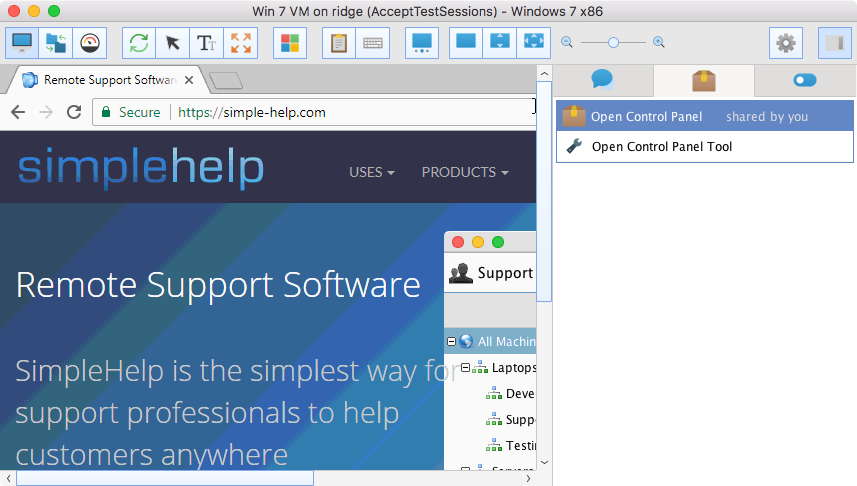Open the PRODUCTS dropdown menu
The height and width of the screenshot is (486, 857).
pyautogui.click(x=465, y=172)
